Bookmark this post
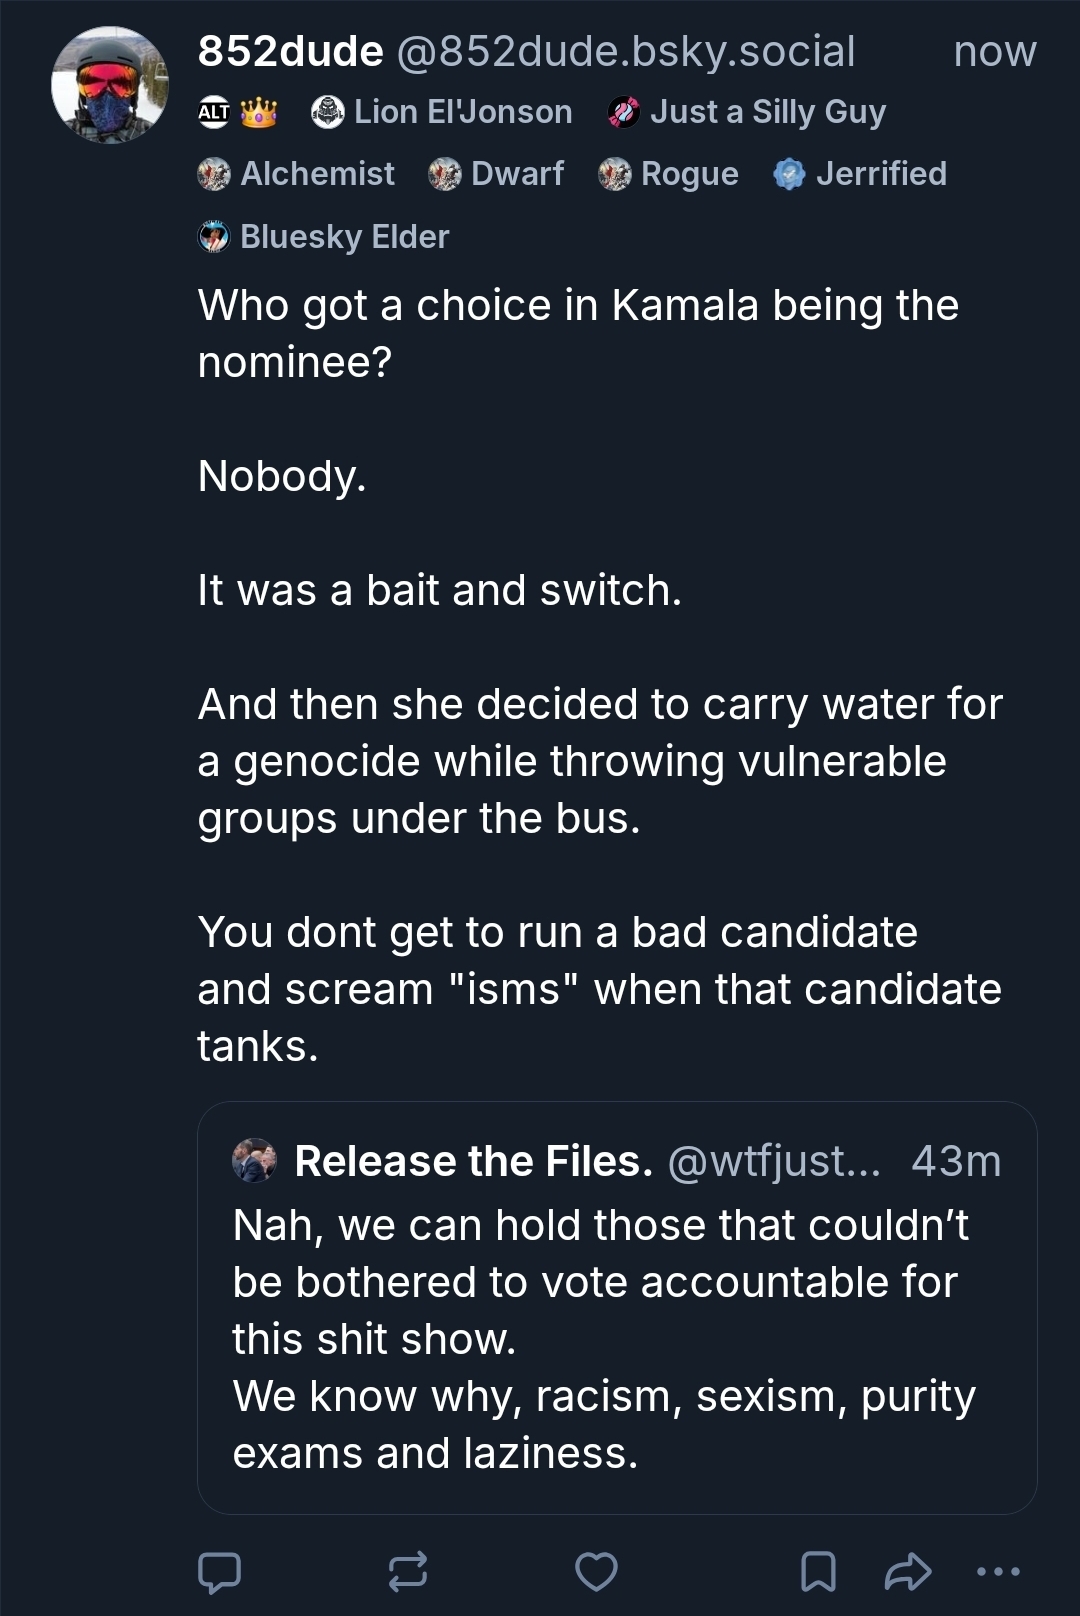Viewport: 1080px width, 1616px height. pos(818,1571)
